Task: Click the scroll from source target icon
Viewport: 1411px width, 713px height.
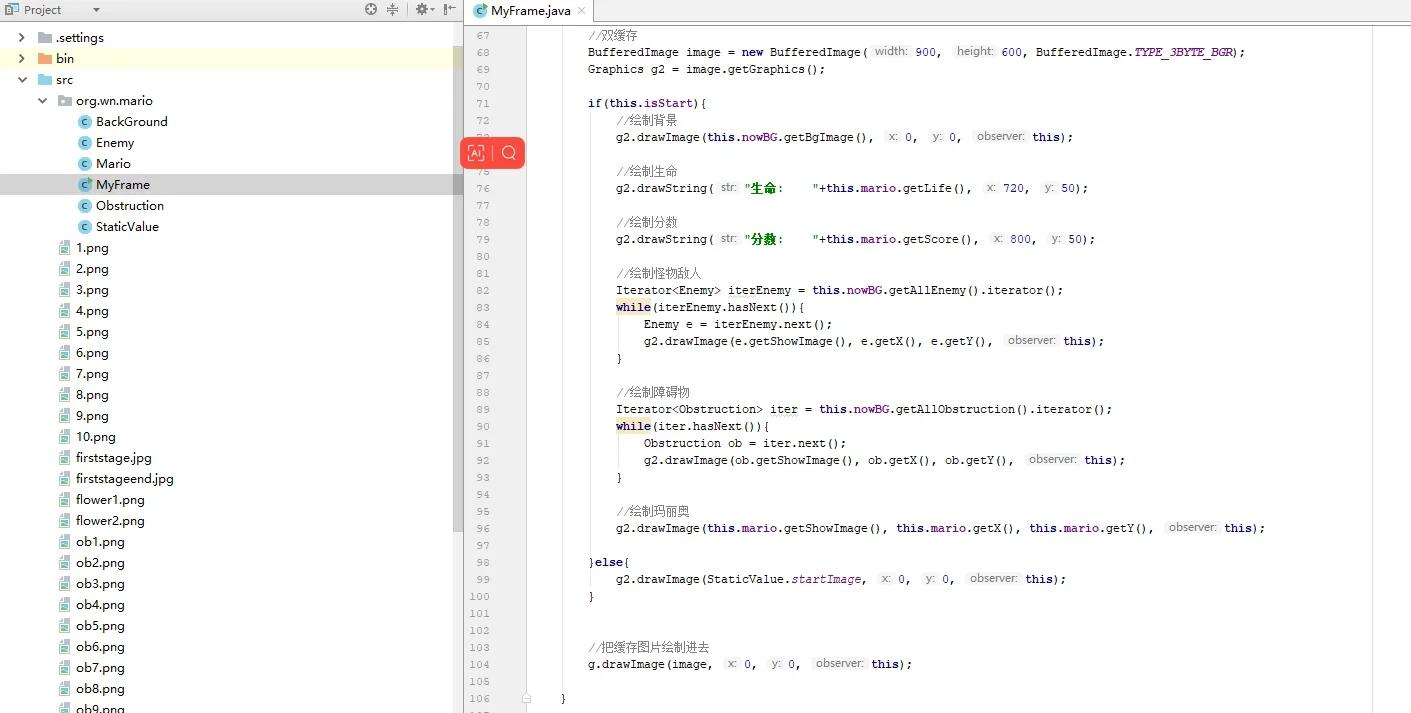Action: click(x=371, y=10)
